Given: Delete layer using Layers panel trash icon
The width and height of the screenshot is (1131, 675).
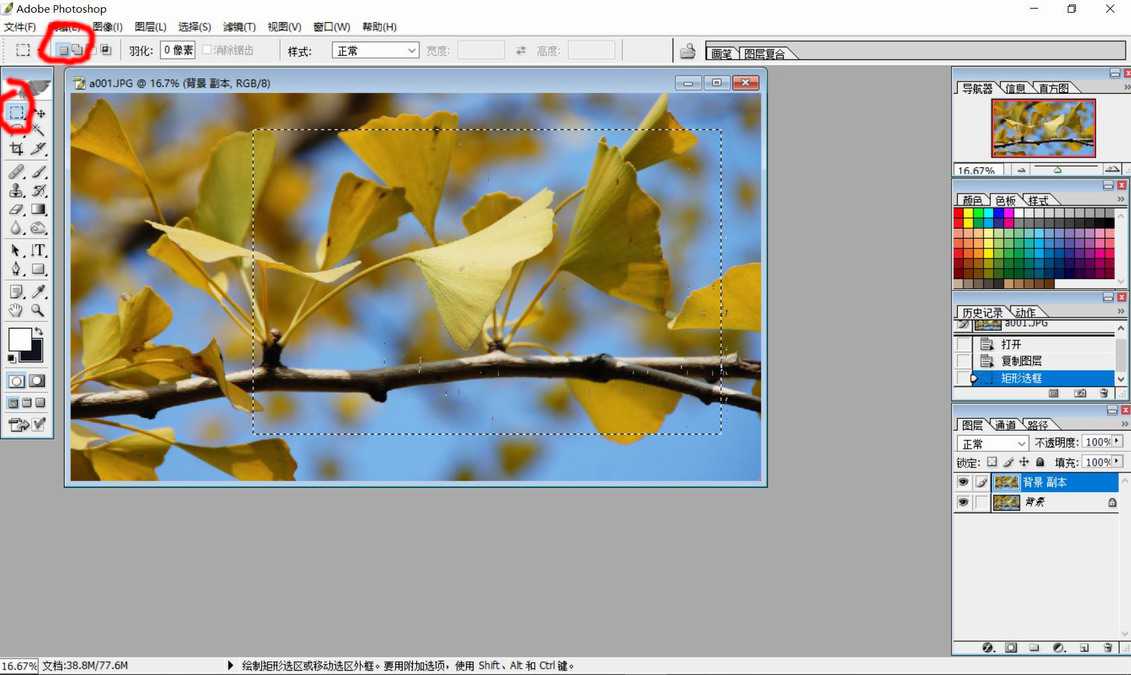Looking at the screenshot, I should [x=1107, y=648].
